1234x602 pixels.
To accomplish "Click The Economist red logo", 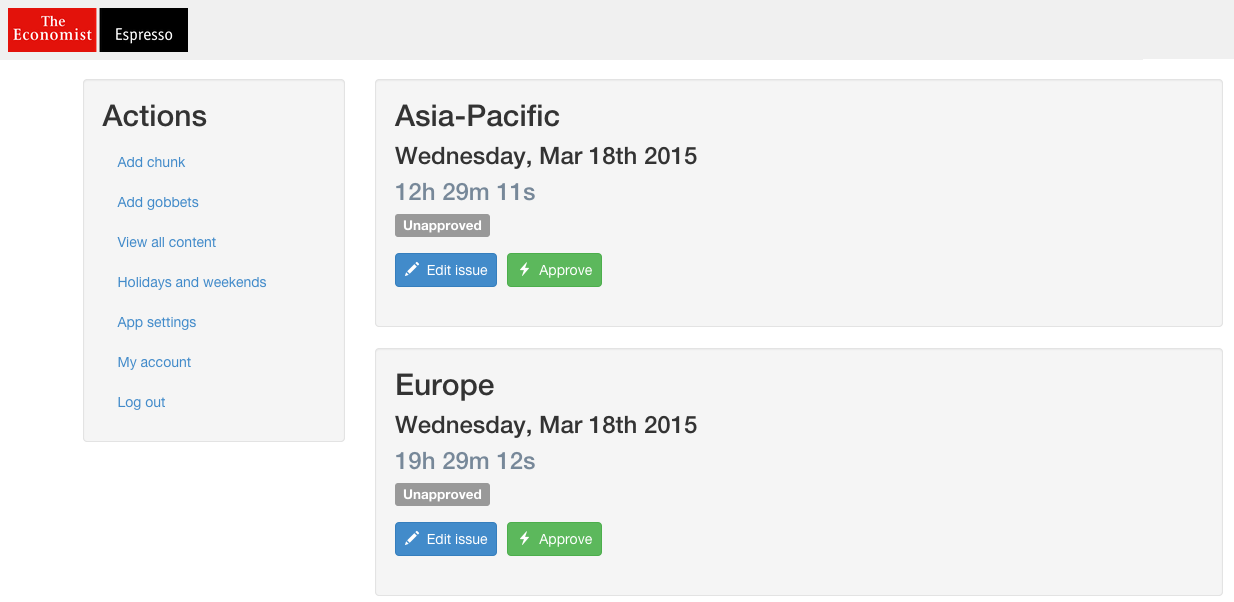I will pos(52,30).
